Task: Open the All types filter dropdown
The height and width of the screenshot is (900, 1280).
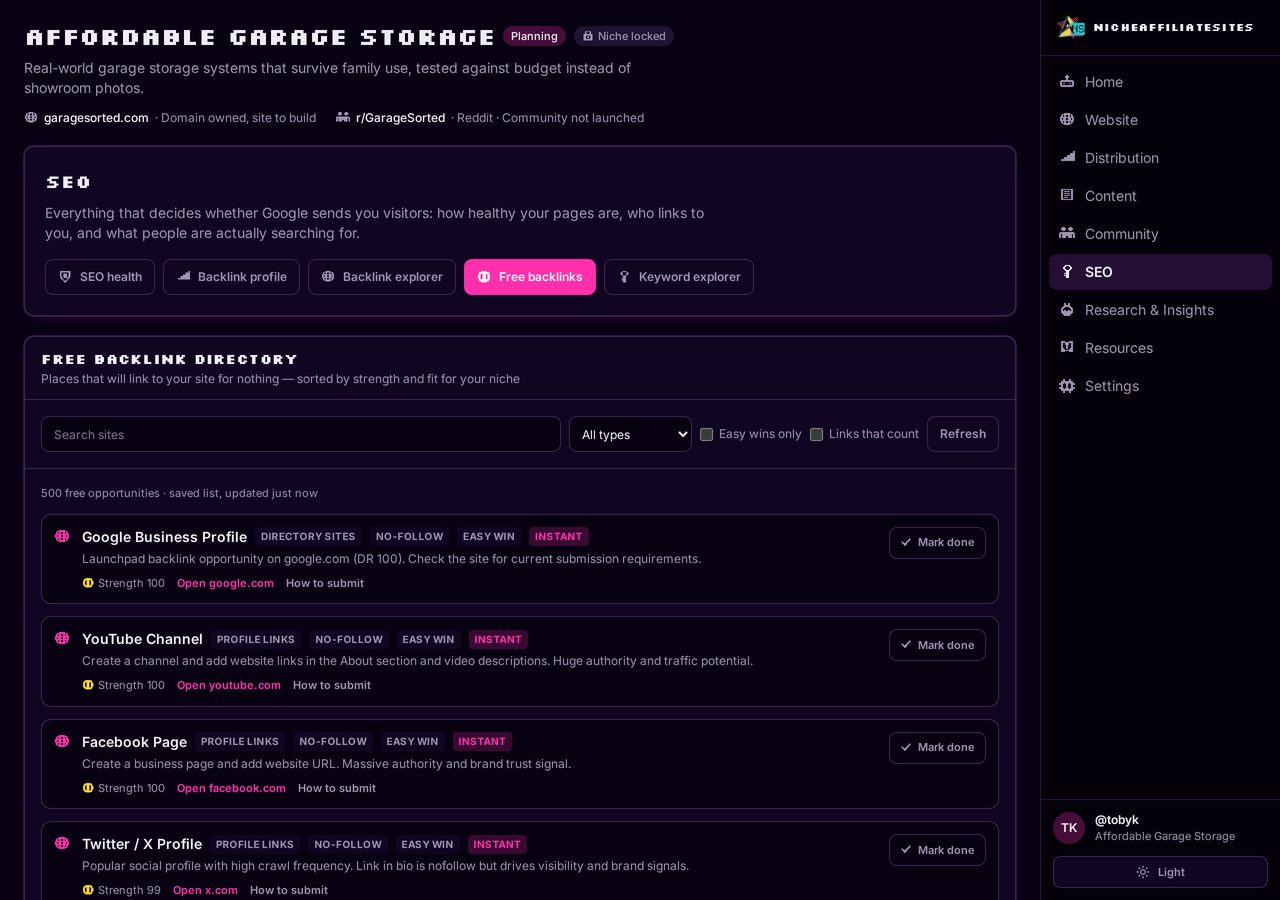Action: coord(630,434)
